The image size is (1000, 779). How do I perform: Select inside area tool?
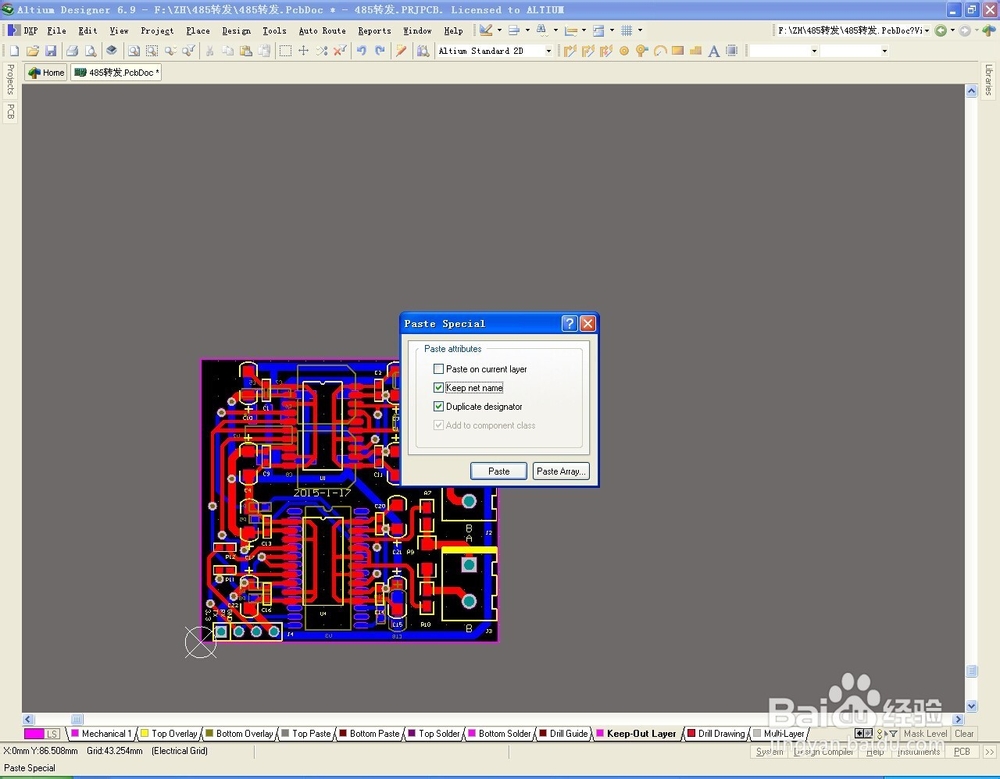[285, 50]
